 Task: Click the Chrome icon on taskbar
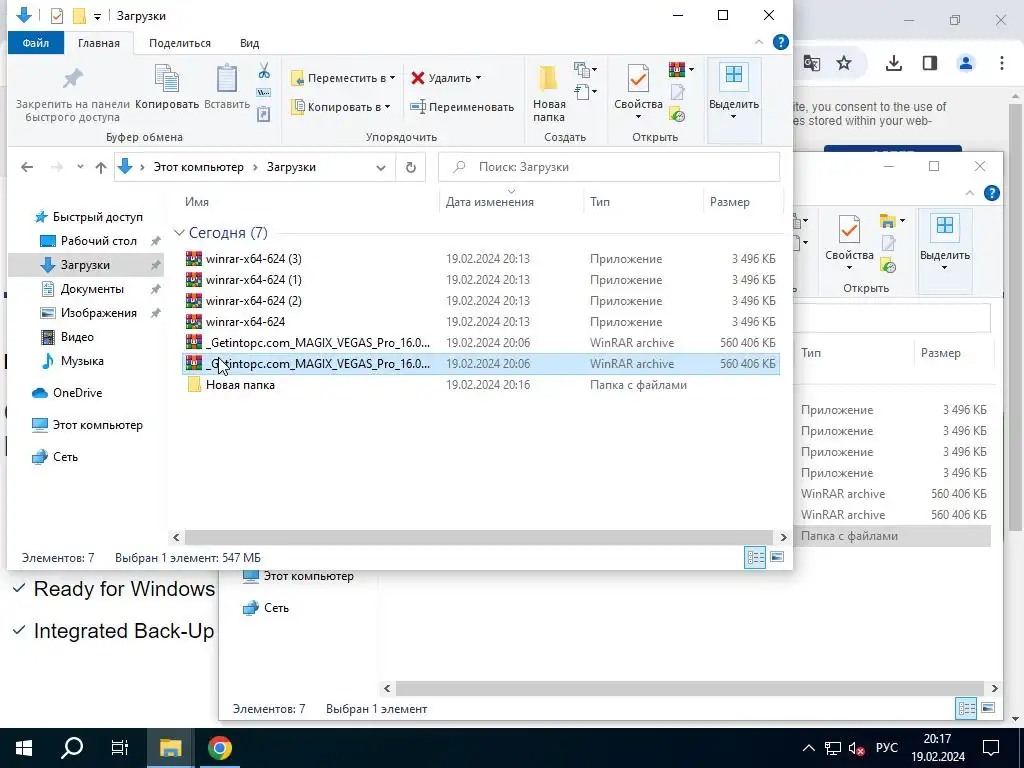[220, 748]
